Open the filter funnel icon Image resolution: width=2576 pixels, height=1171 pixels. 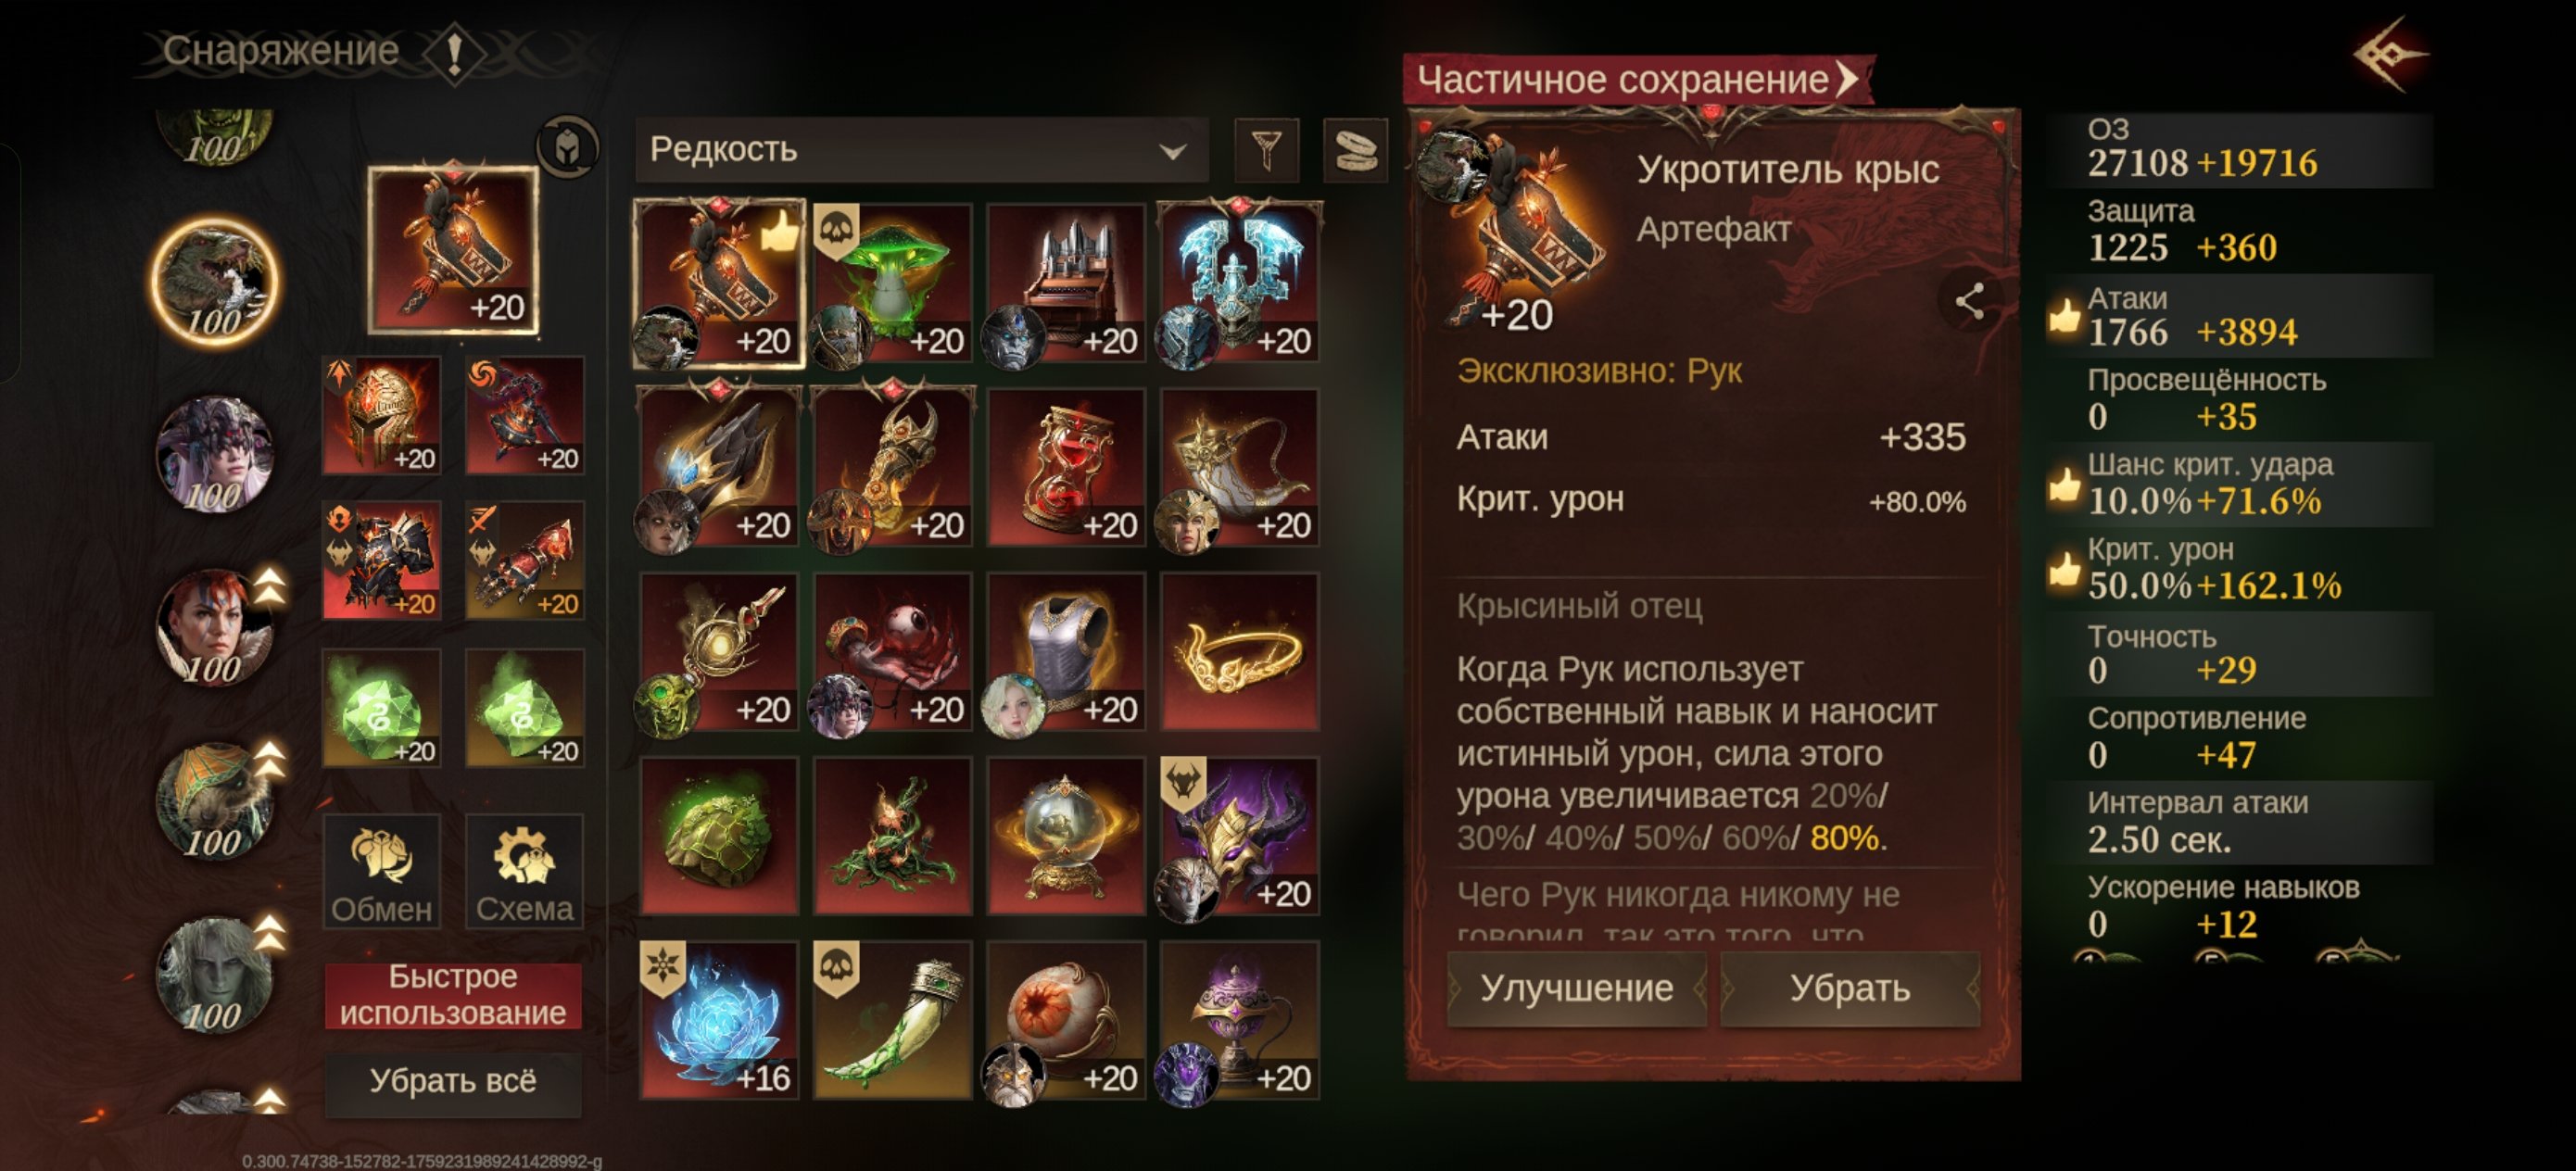click(1266, 150)
